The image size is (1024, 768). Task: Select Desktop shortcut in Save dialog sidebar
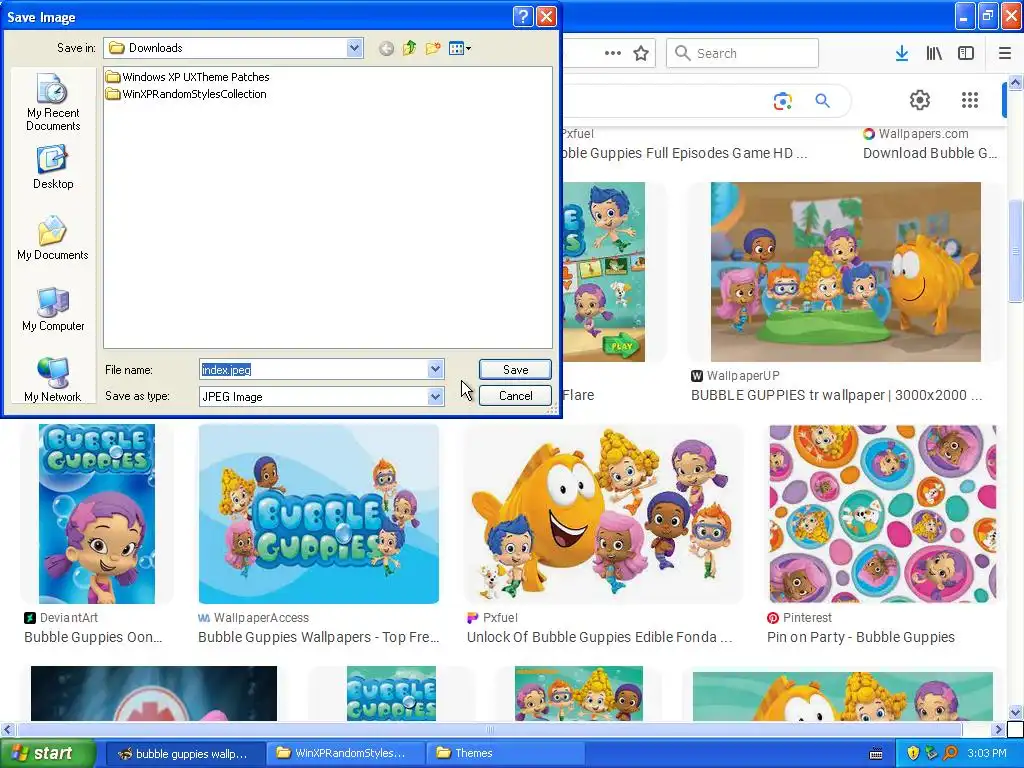pos(53,168)
